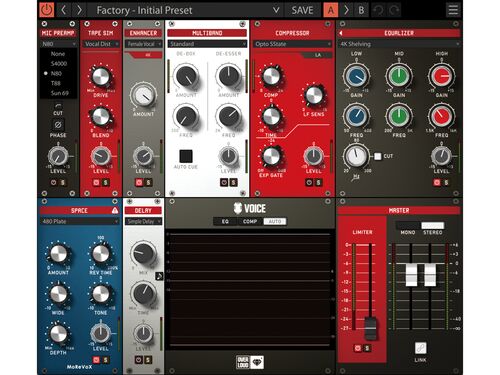The height and width of the screenshot is (375, 500).
Task: Open the Tape Sim Vocal Dist dropdown
Action: [101, 44]
